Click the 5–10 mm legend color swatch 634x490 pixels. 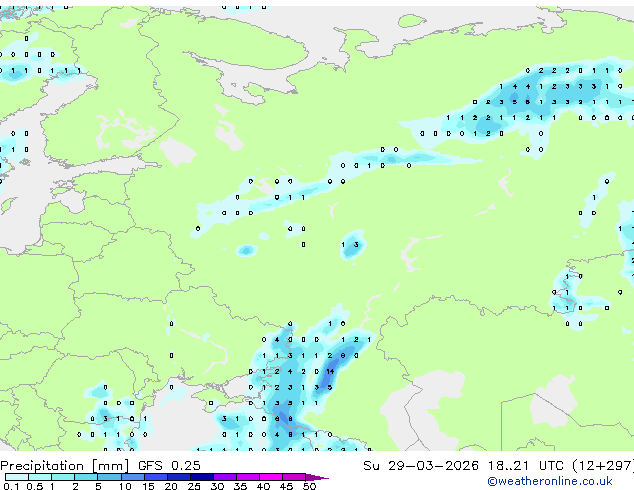click(110, 477)
